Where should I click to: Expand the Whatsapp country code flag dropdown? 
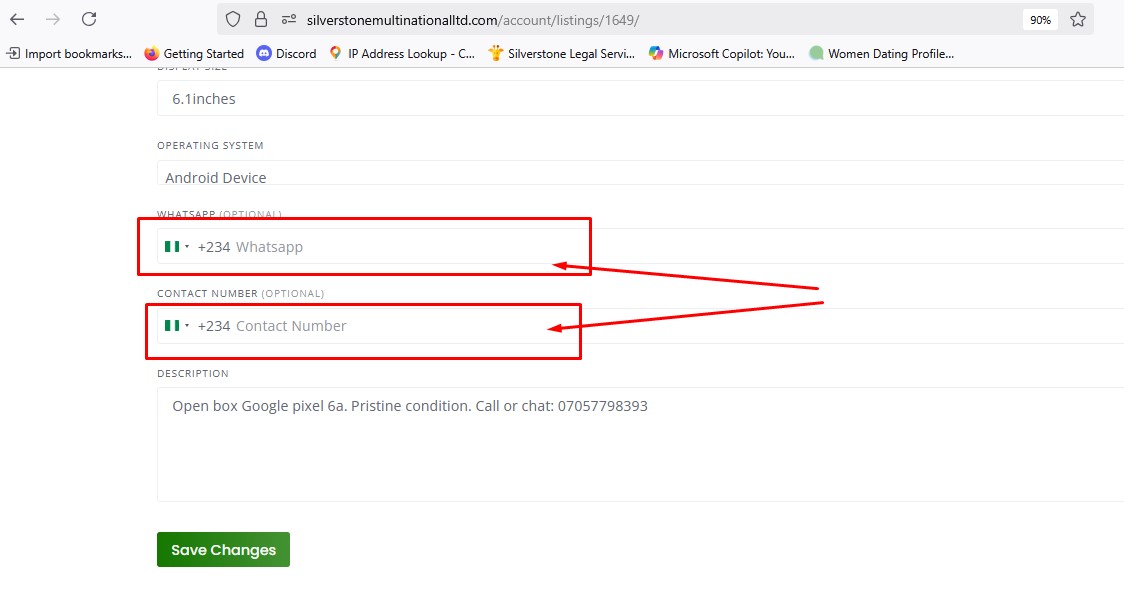[x=176, y=247]
